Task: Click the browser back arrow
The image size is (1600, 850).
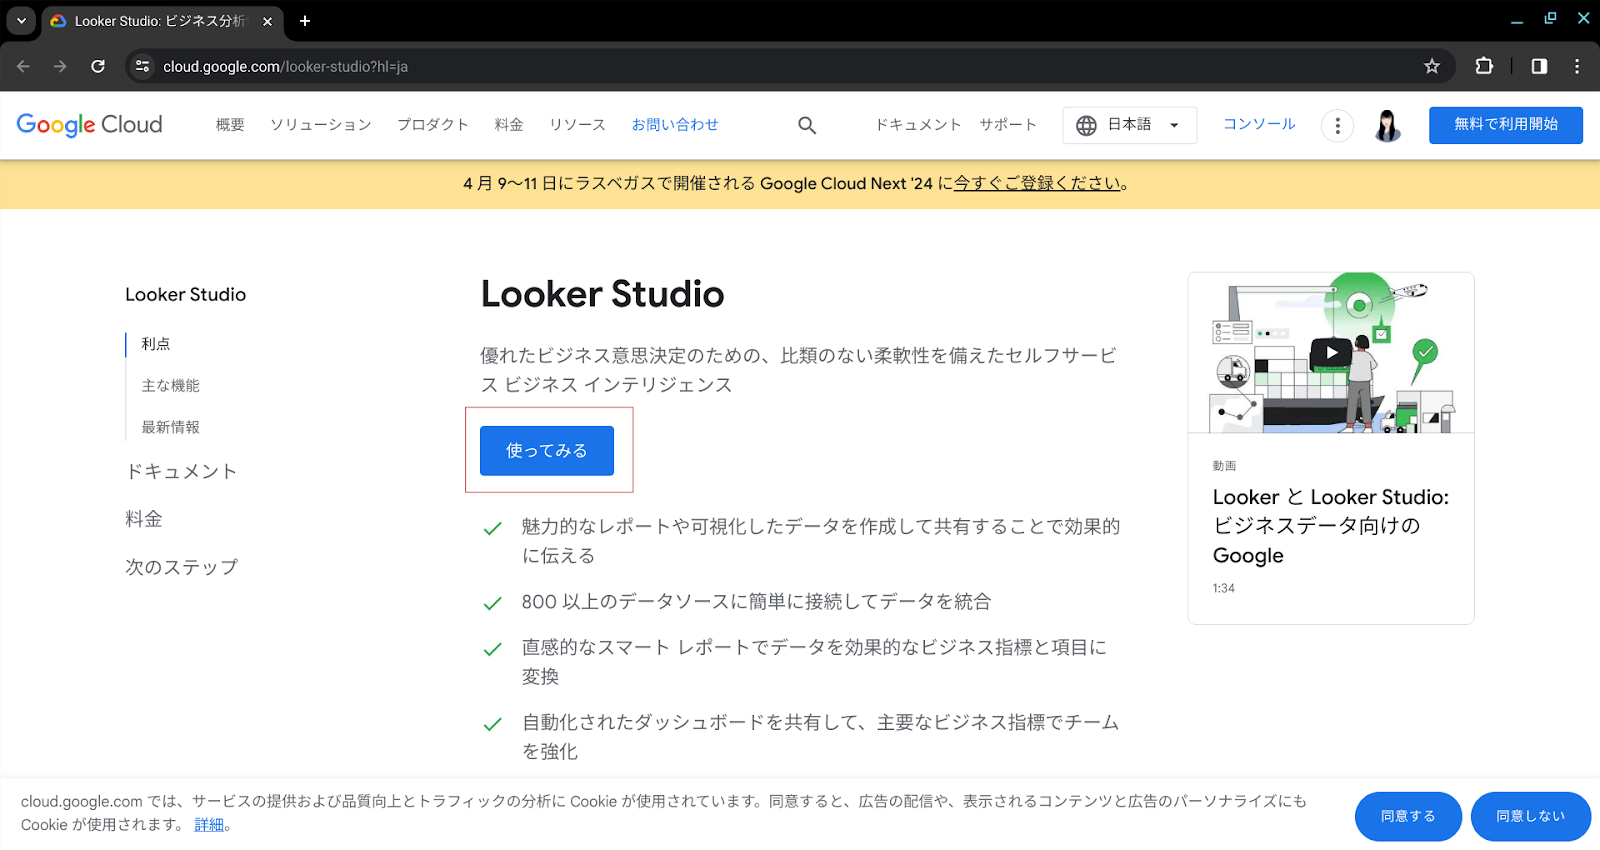Action: pos(24,66)
